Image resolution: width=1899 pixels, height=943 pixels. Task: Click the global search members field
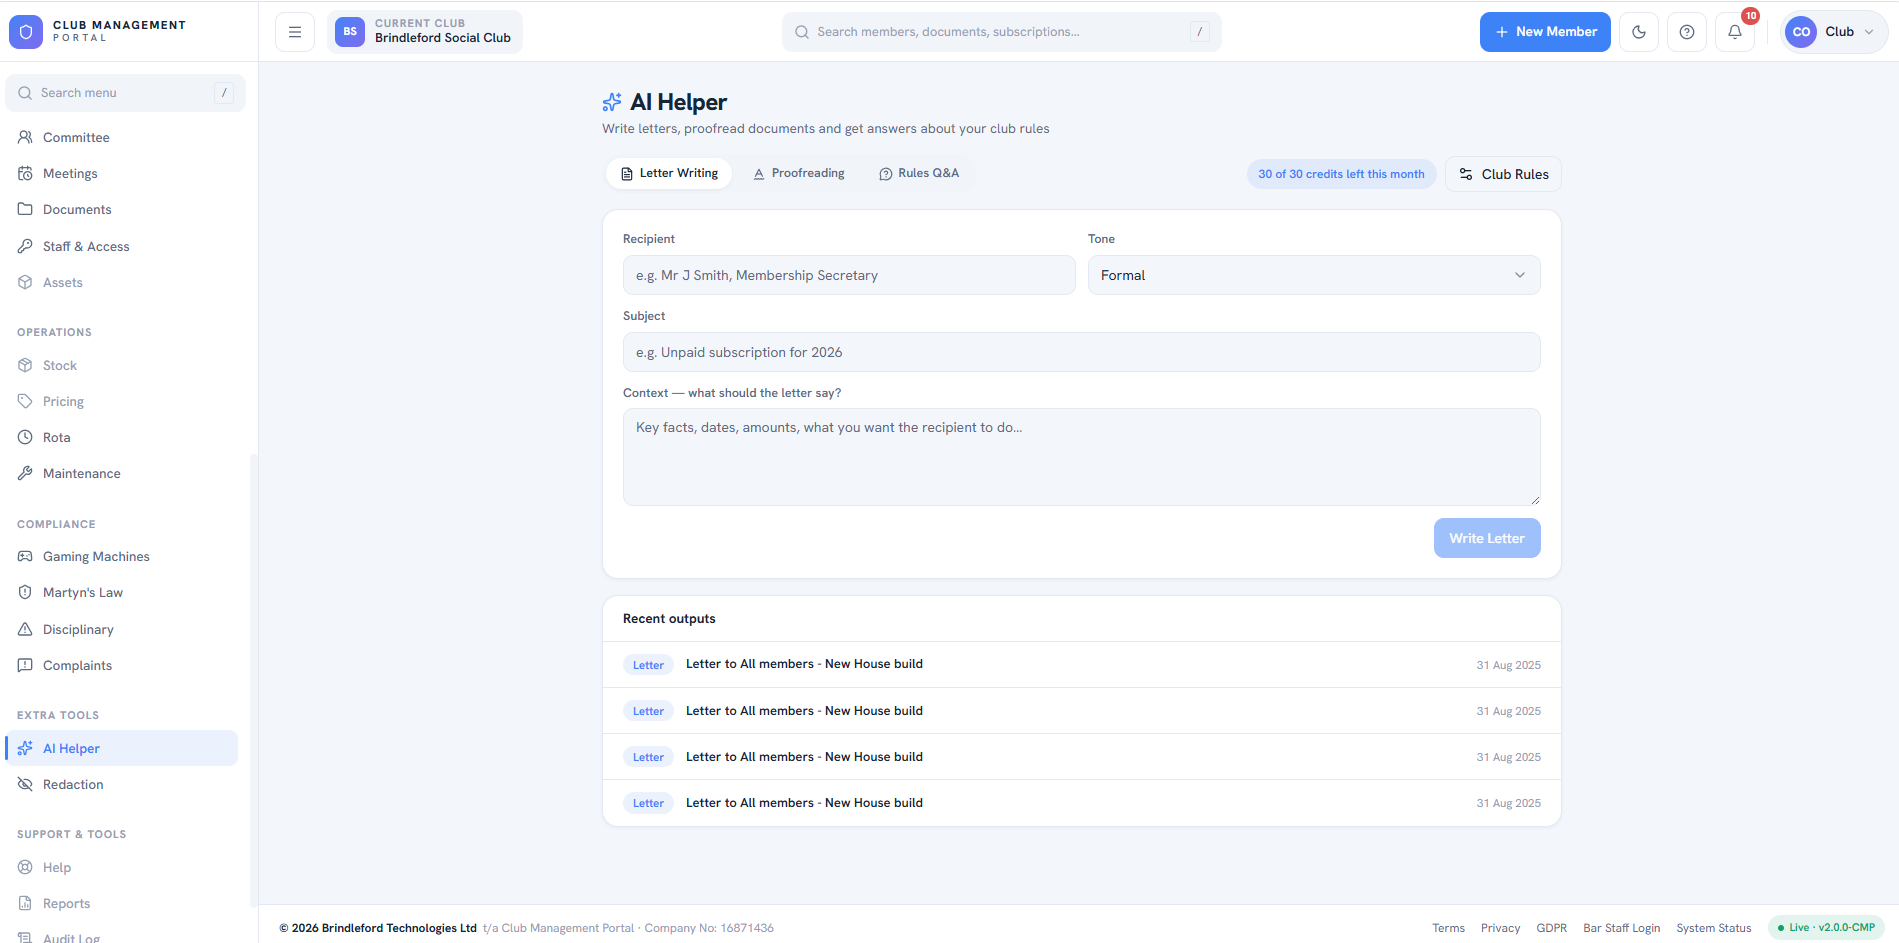point(1001,32)
